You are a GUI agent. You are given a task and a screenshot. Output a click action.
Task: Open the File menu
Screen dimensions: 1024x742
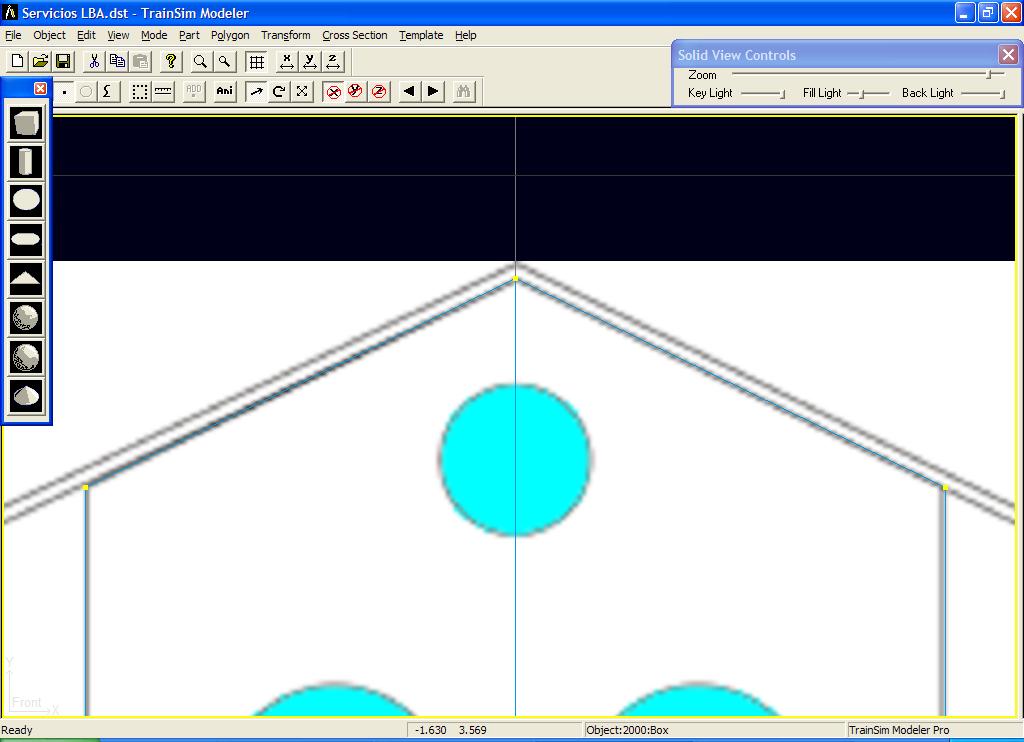pos(13,35)
